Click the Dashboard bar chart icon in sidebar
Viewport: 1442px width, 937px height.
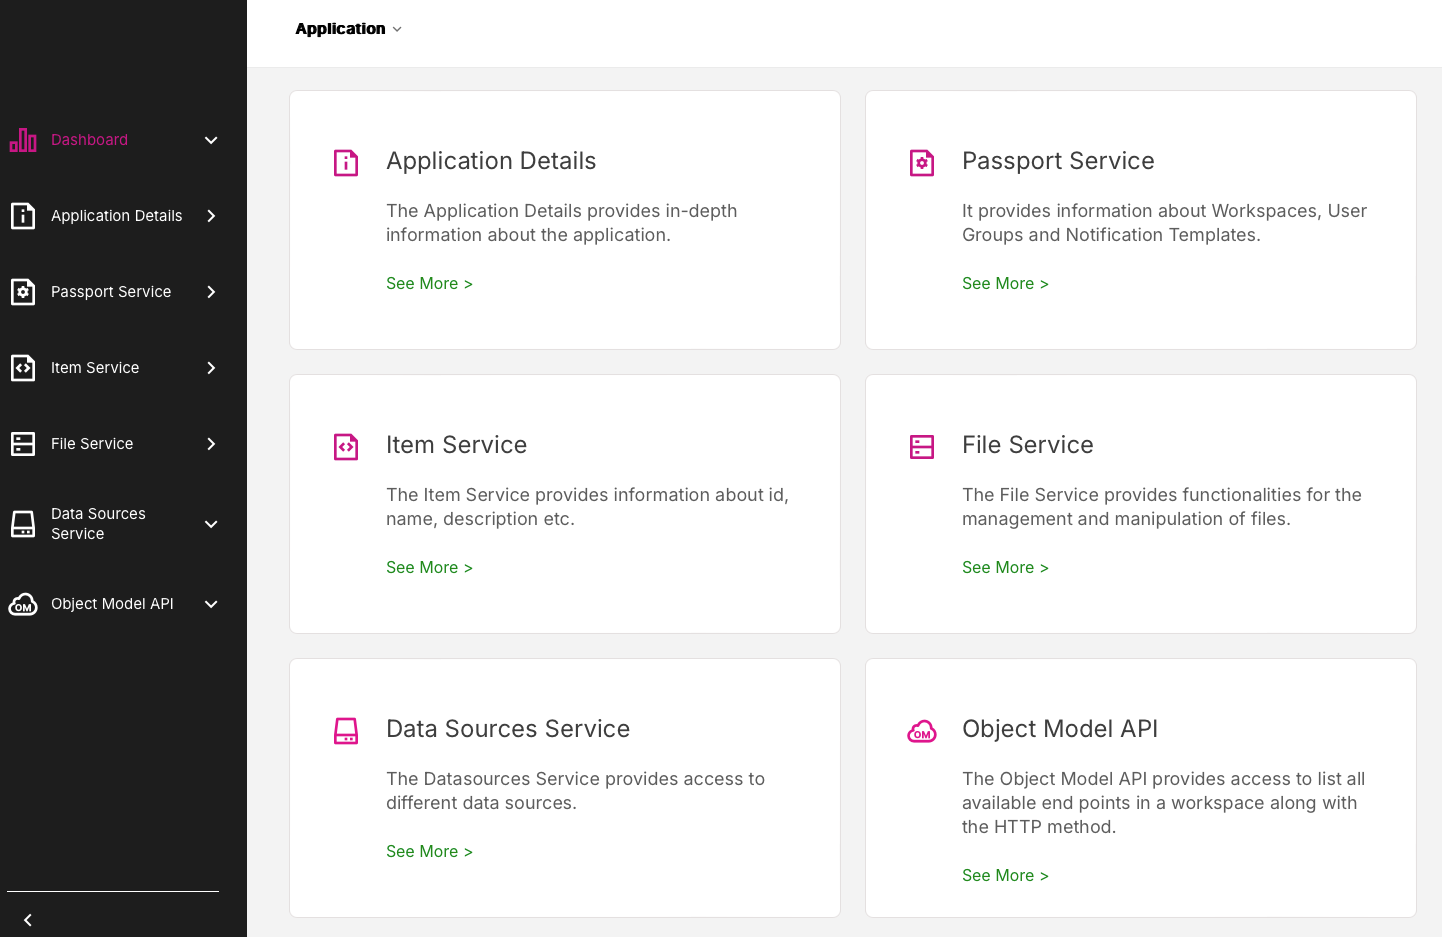point(23,140)
